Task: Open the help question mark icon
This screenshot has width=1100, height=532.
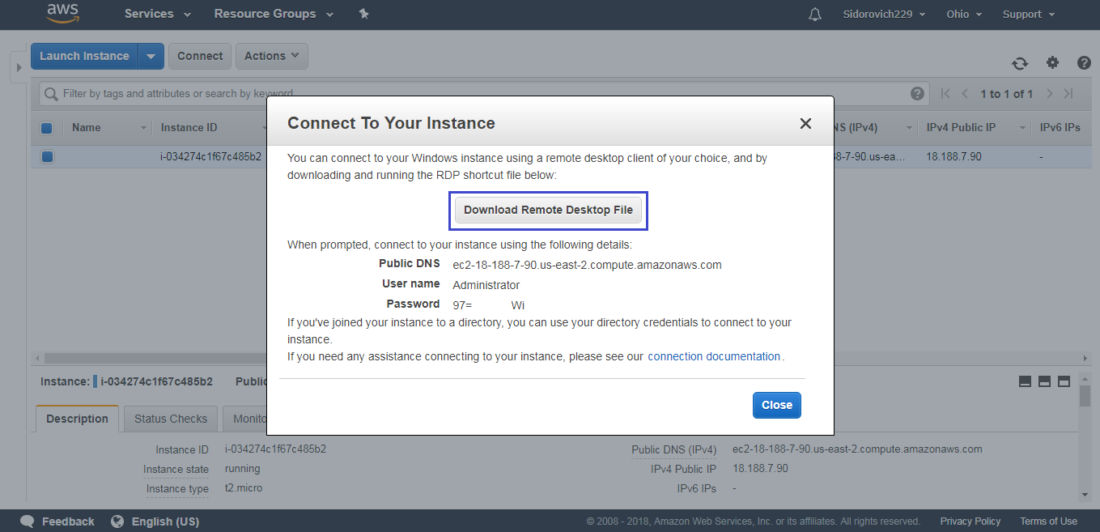Action: tap(1084, 62)
